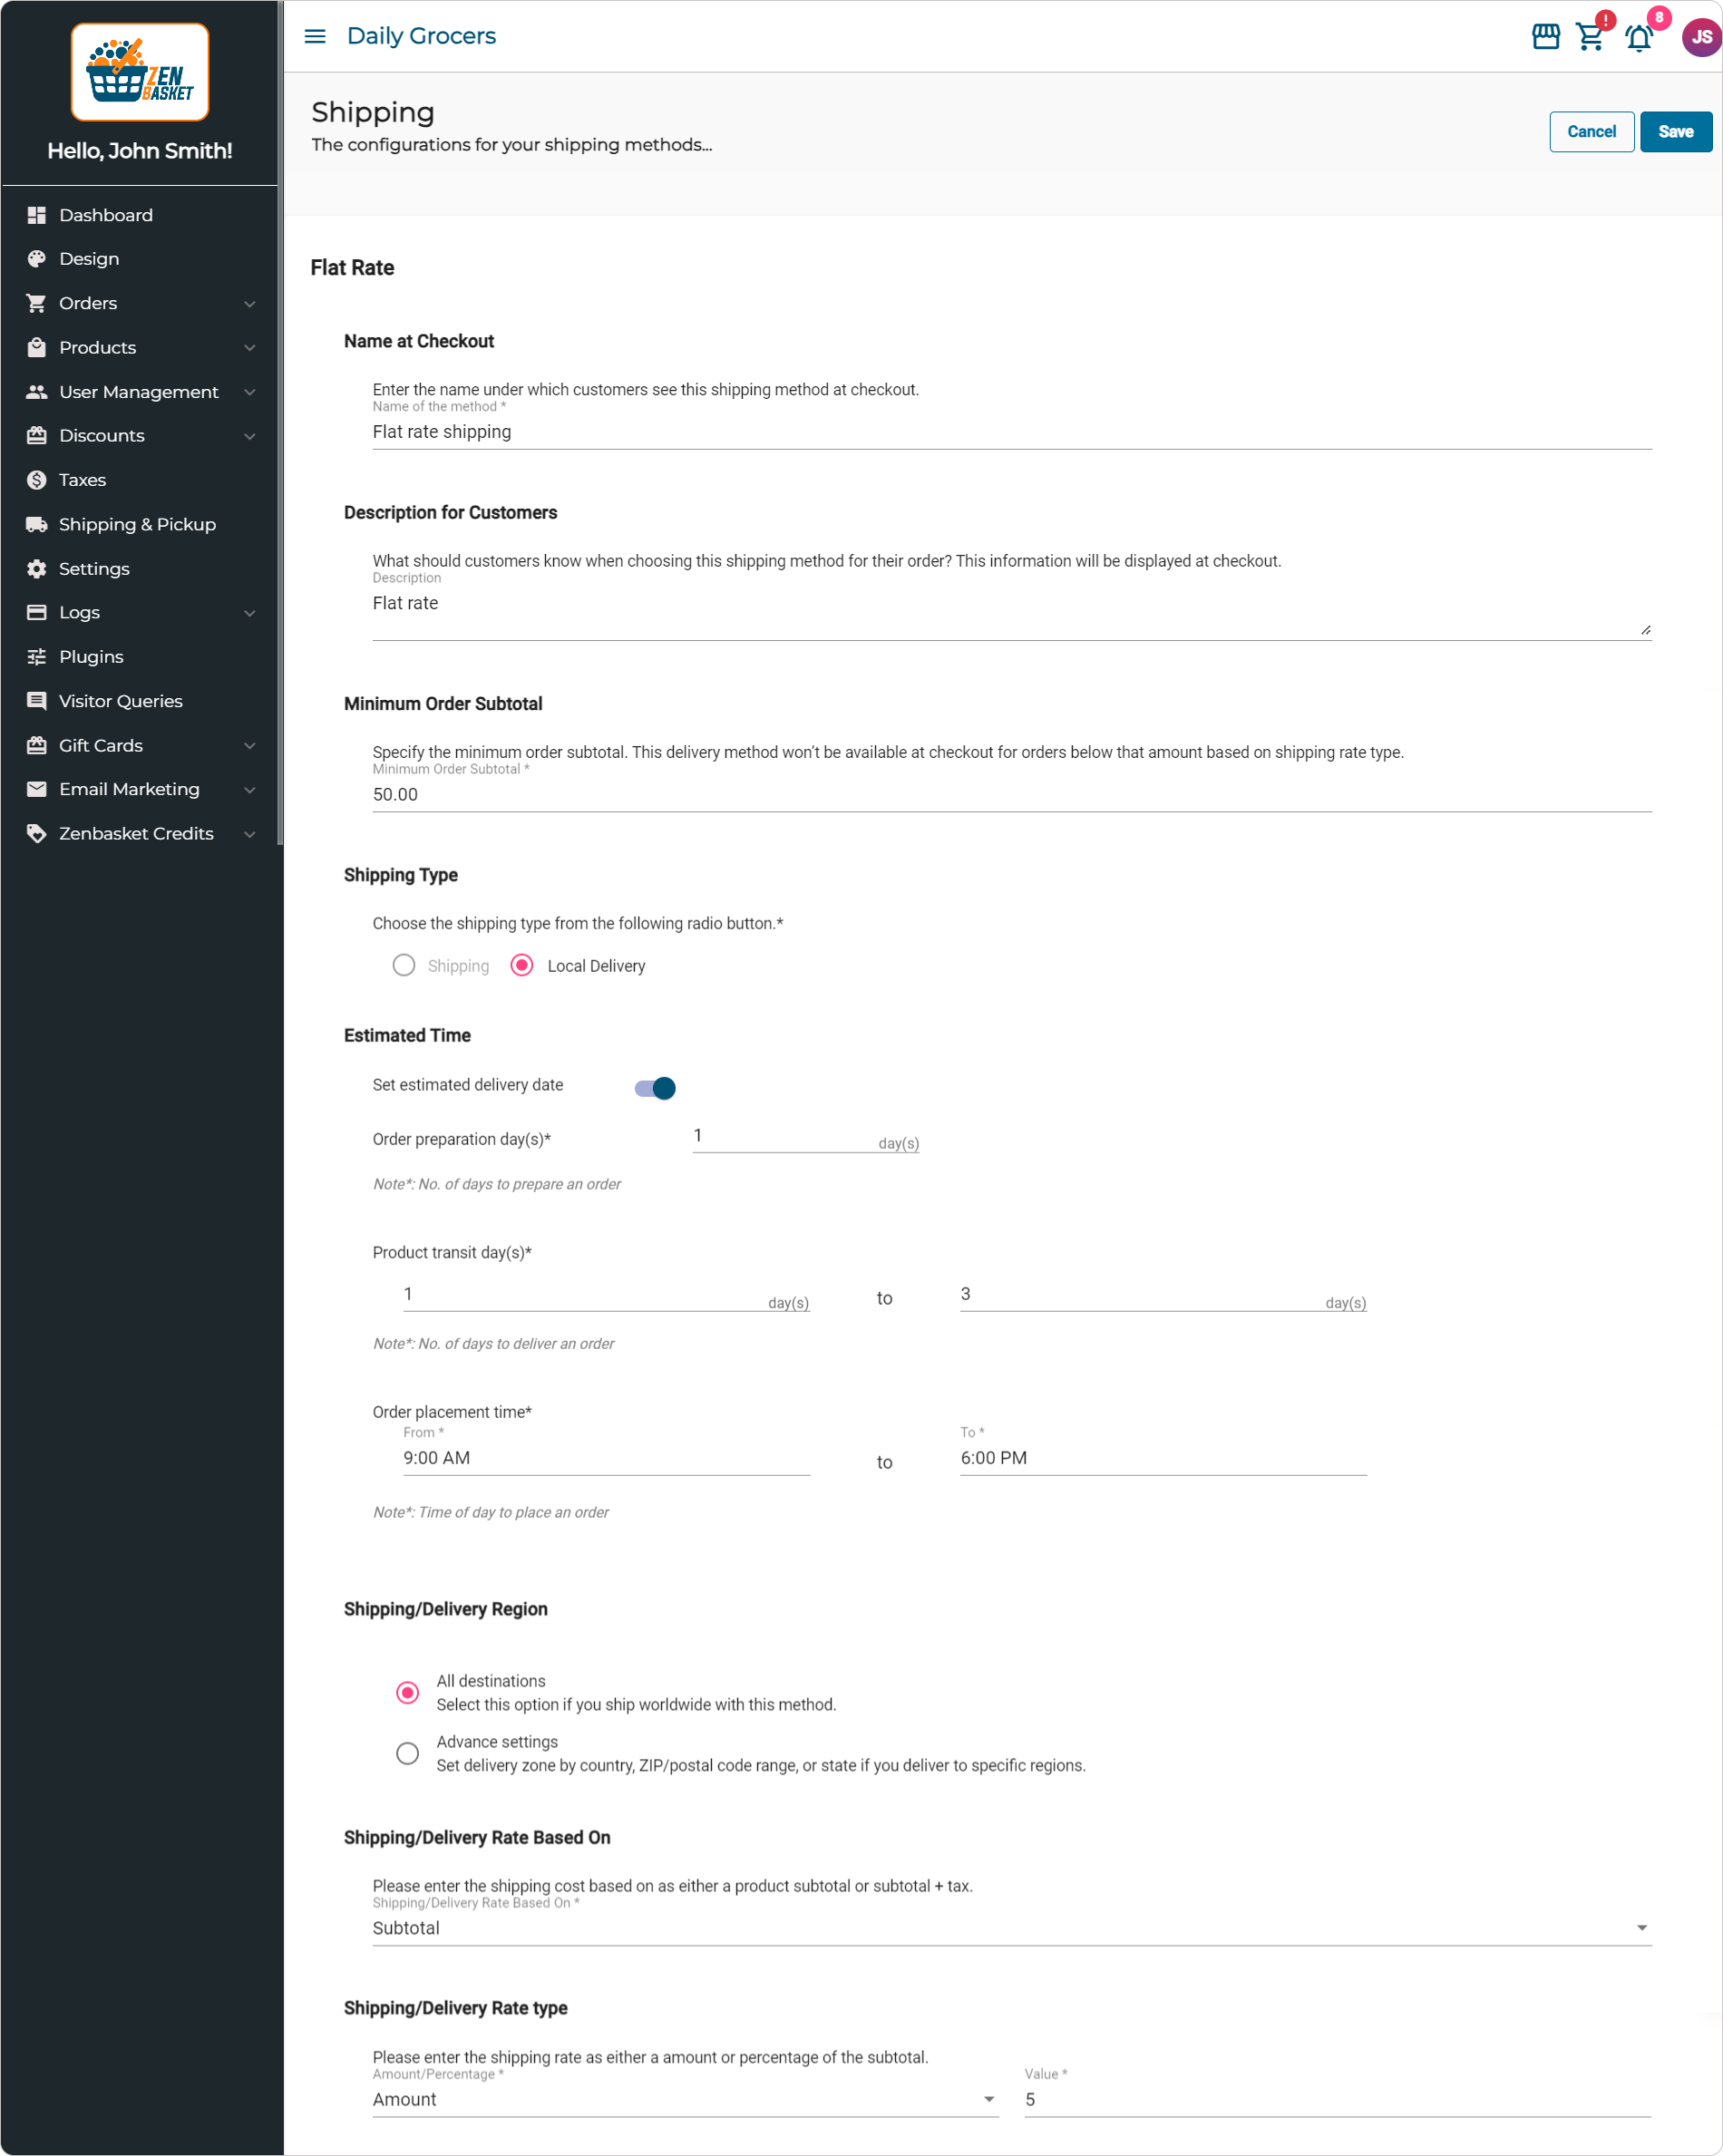Image resolution: width=1723 pixels, height=2156 pixels.
Task: Click the Cancel button
Action: [1591, 132]
